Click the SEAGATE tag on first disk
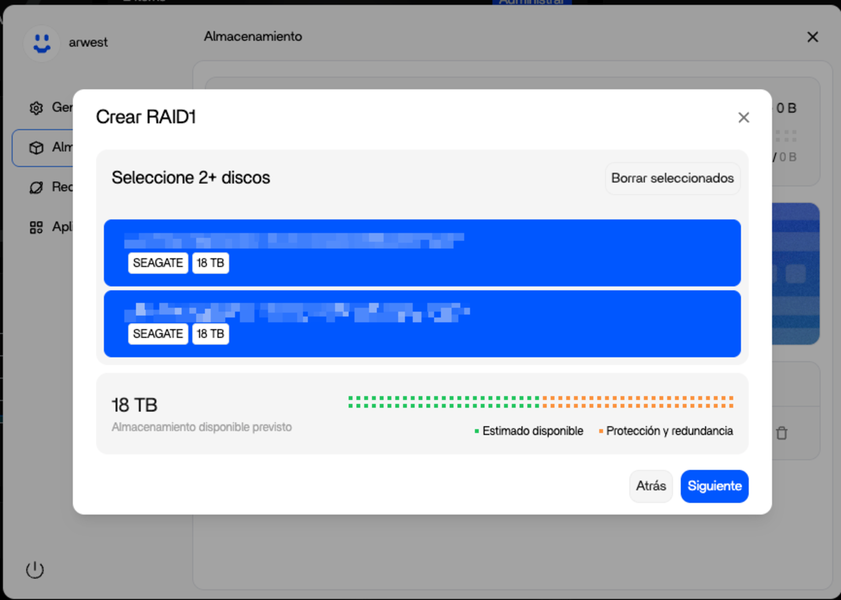Viewport: 841px width, 600px height. tap(158, 263)
